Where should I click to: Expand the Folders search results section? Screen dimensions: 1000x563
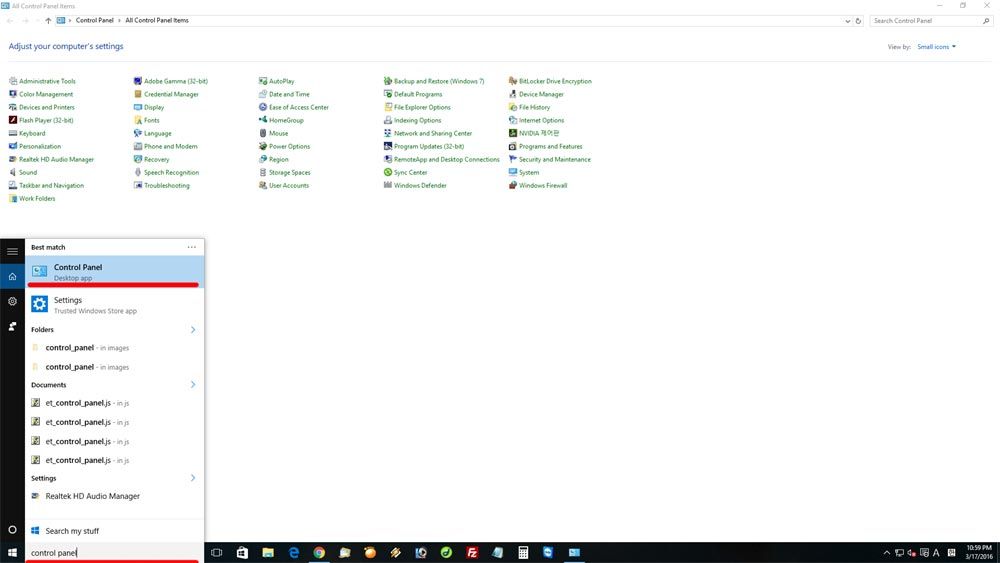(x=193, y=330)
